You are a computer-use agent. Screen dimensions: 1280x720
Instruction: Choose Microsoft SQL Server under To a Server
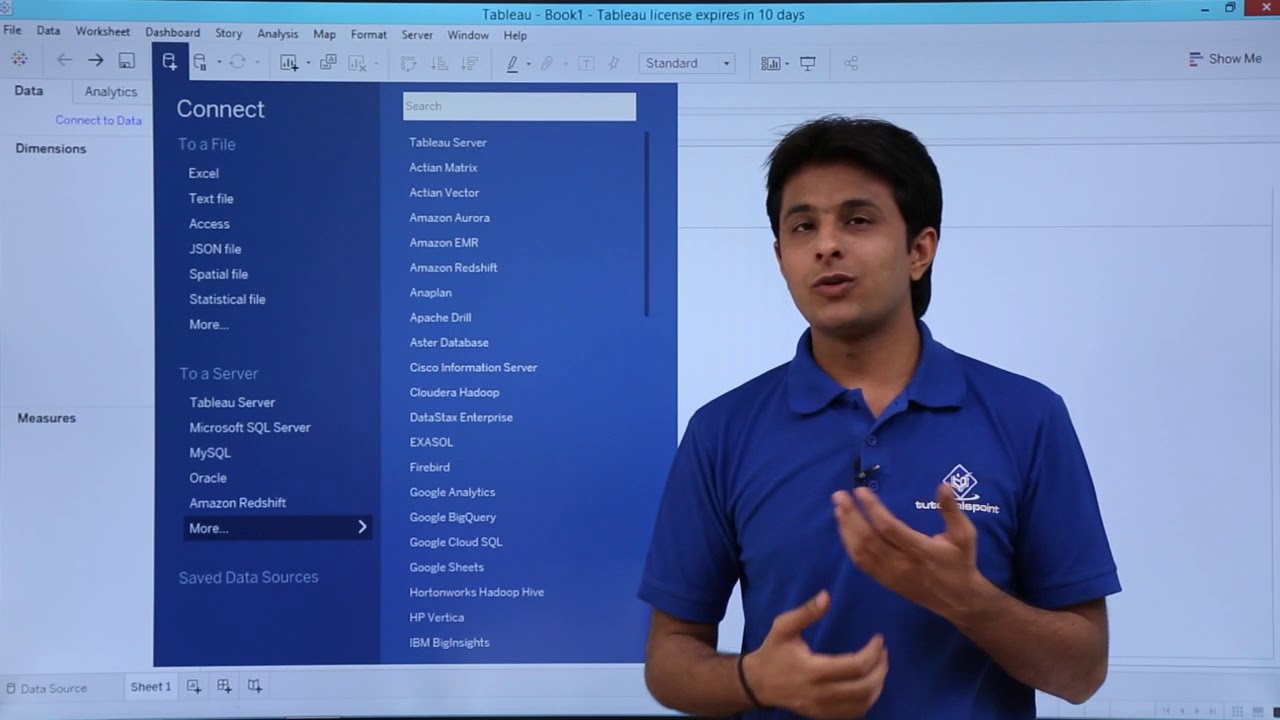(250, 427)
